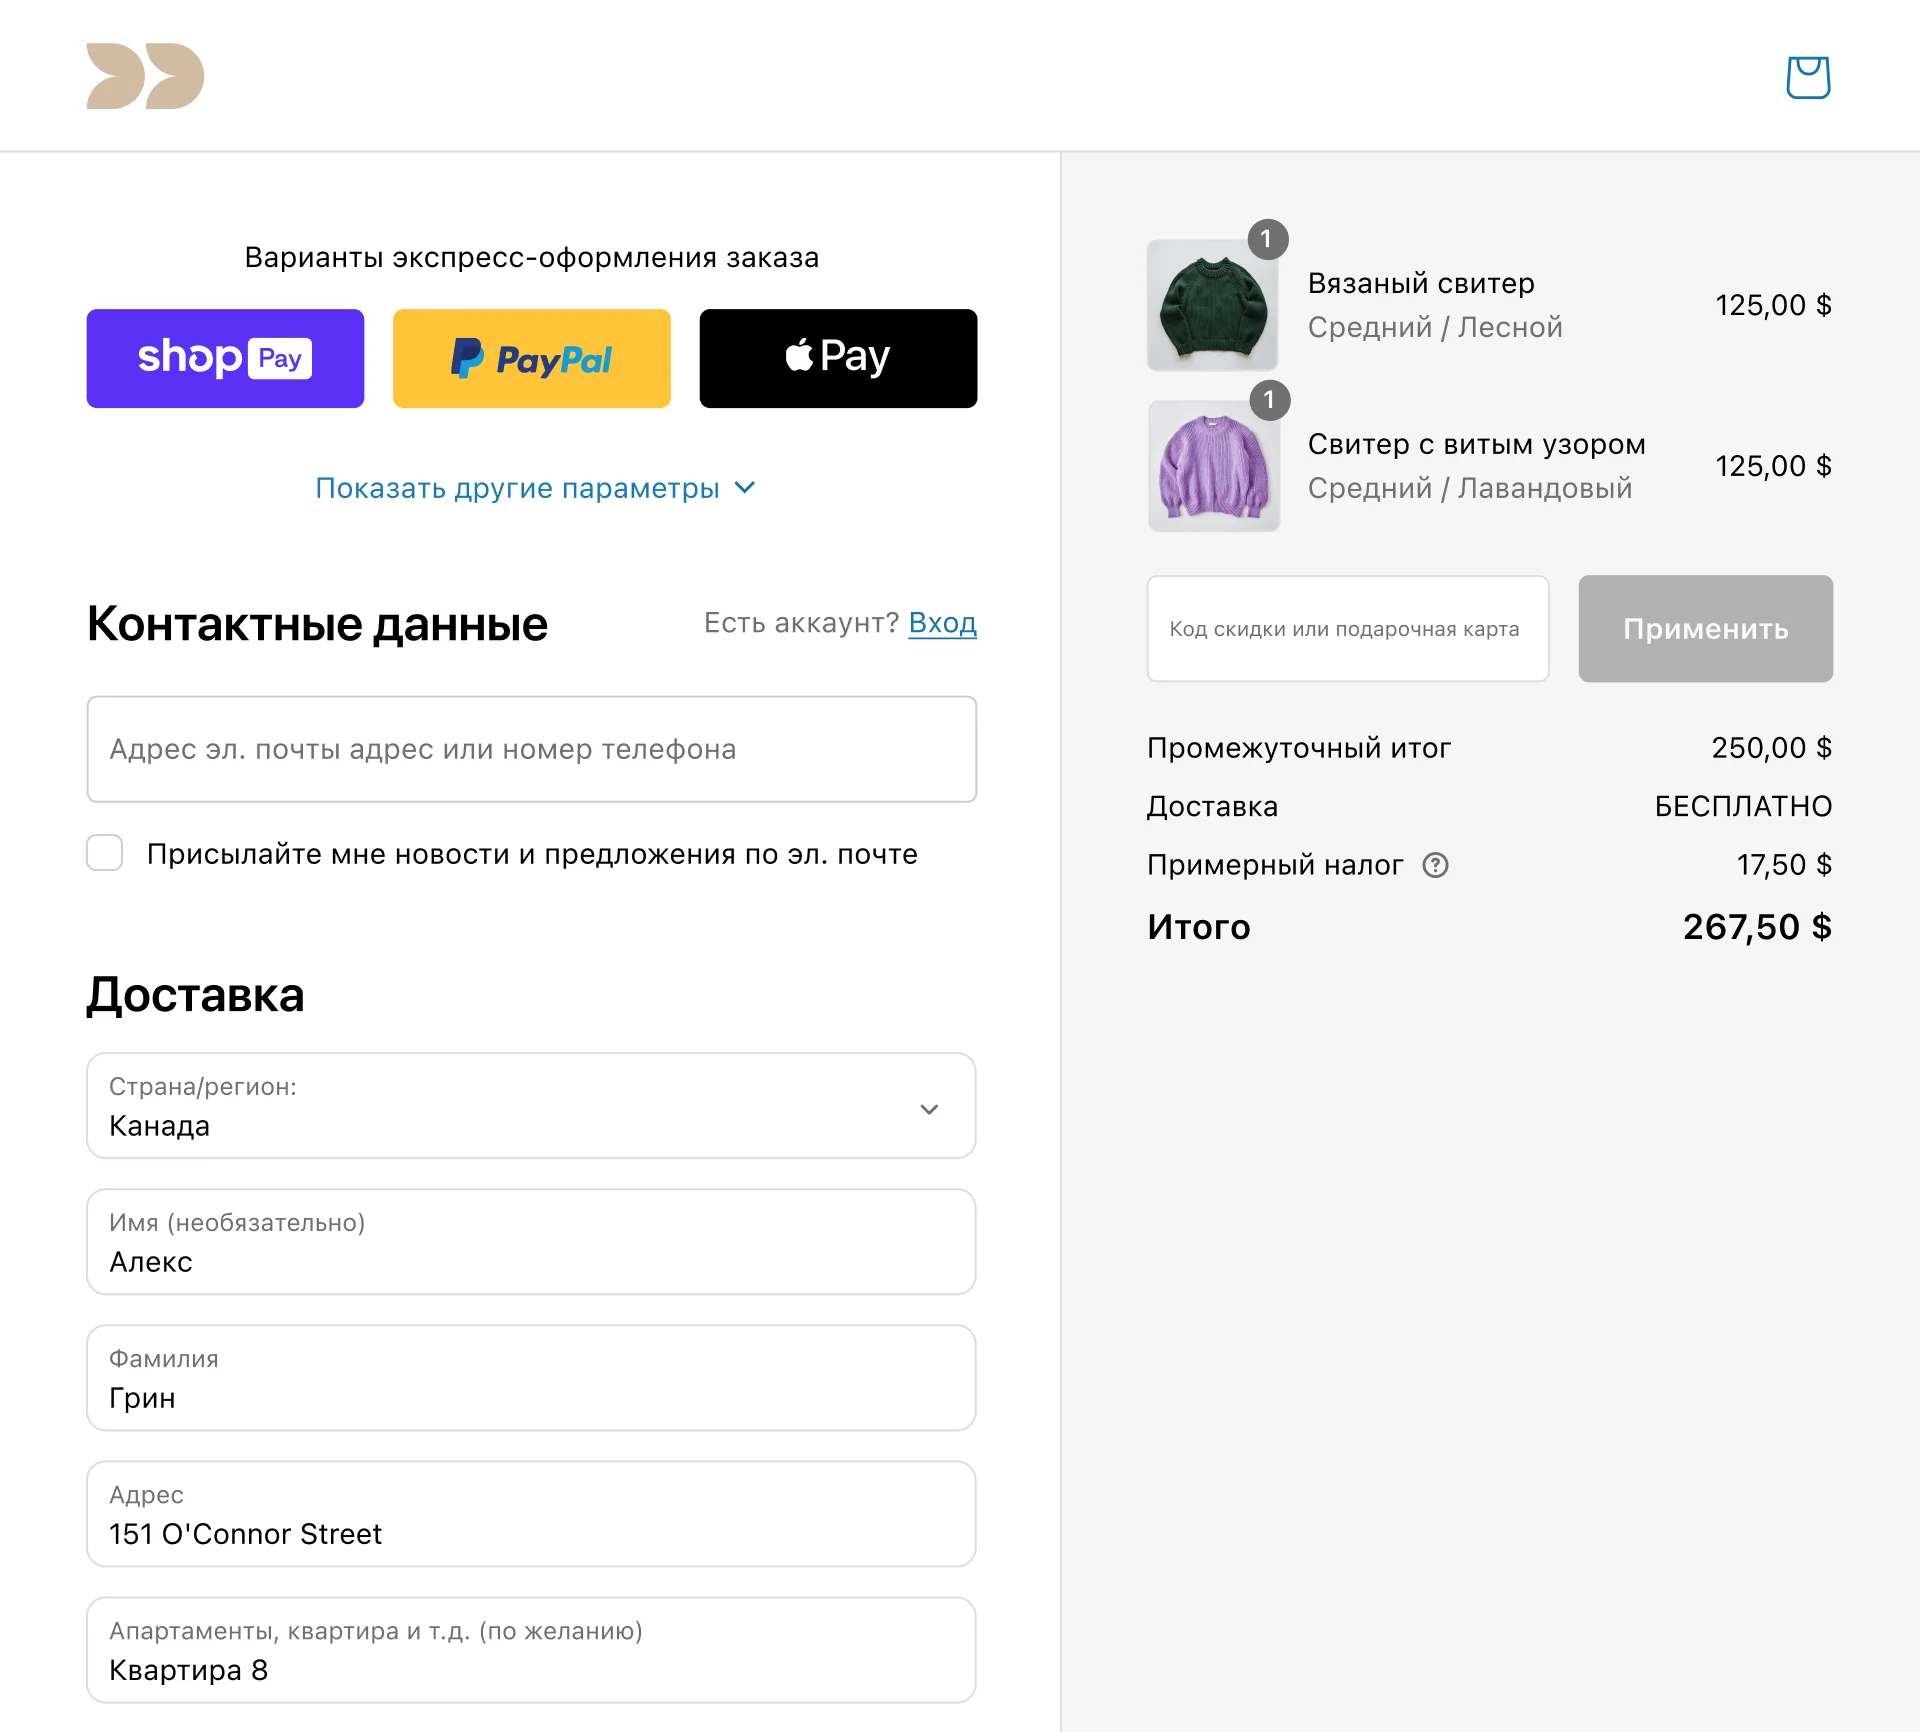Select Apple Pay express checkout
The image size is (1920, 1732).
pyautogui.click(x=838, y=358)
